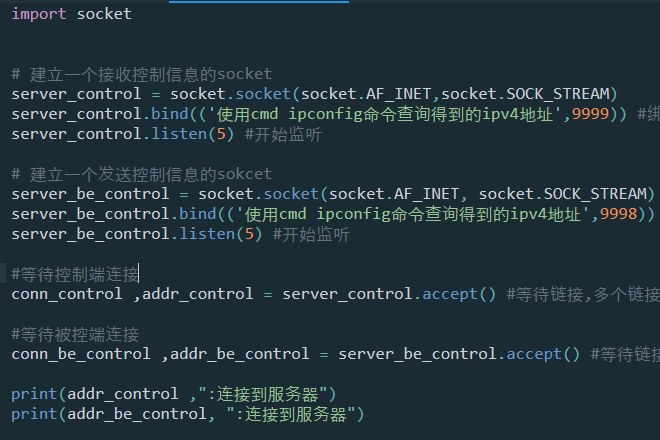
Task: Click conn_control variable name
Action: [x=67, y=294]
